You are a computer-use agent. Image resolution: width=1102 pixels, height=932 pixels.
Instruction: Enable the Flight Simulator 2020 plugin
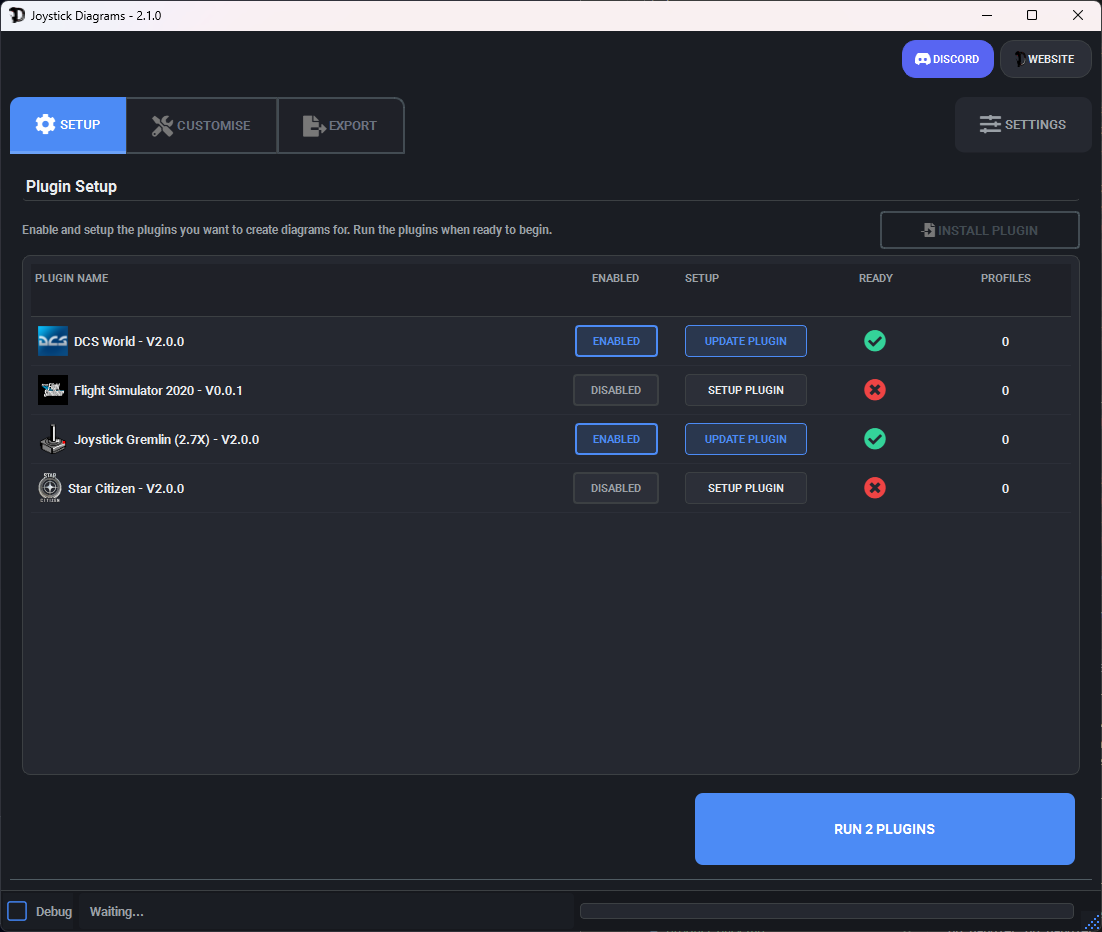click(616, 390)
